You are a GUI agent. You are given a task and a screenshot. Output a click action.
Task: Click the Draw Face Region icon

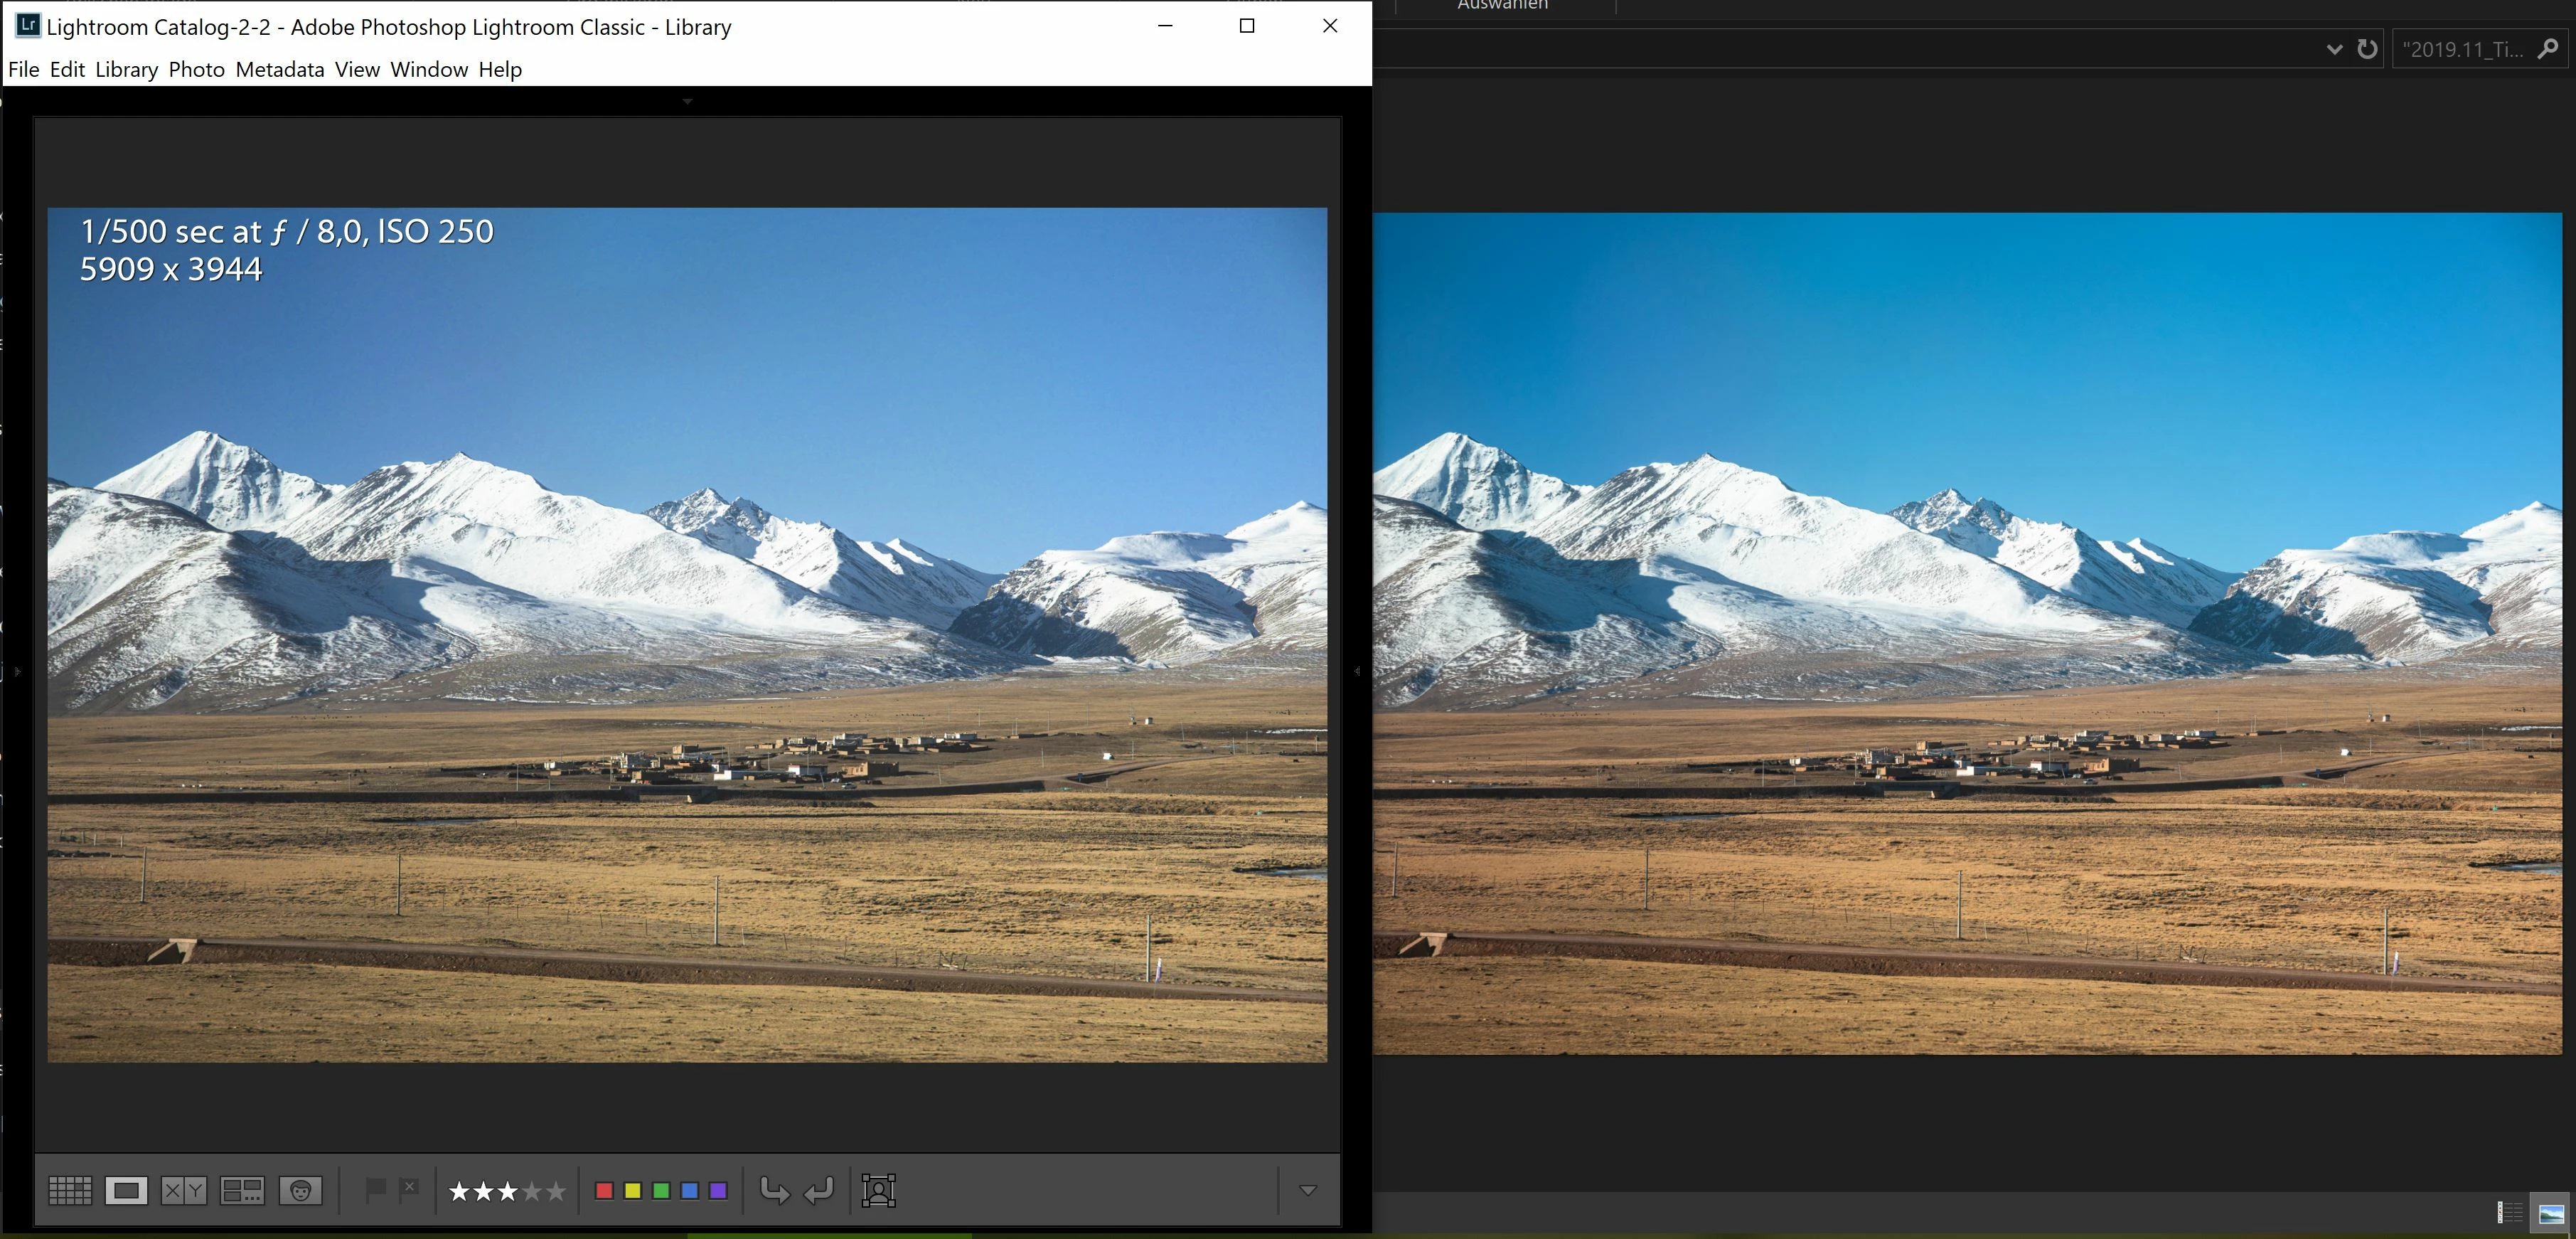point(878,1190)
